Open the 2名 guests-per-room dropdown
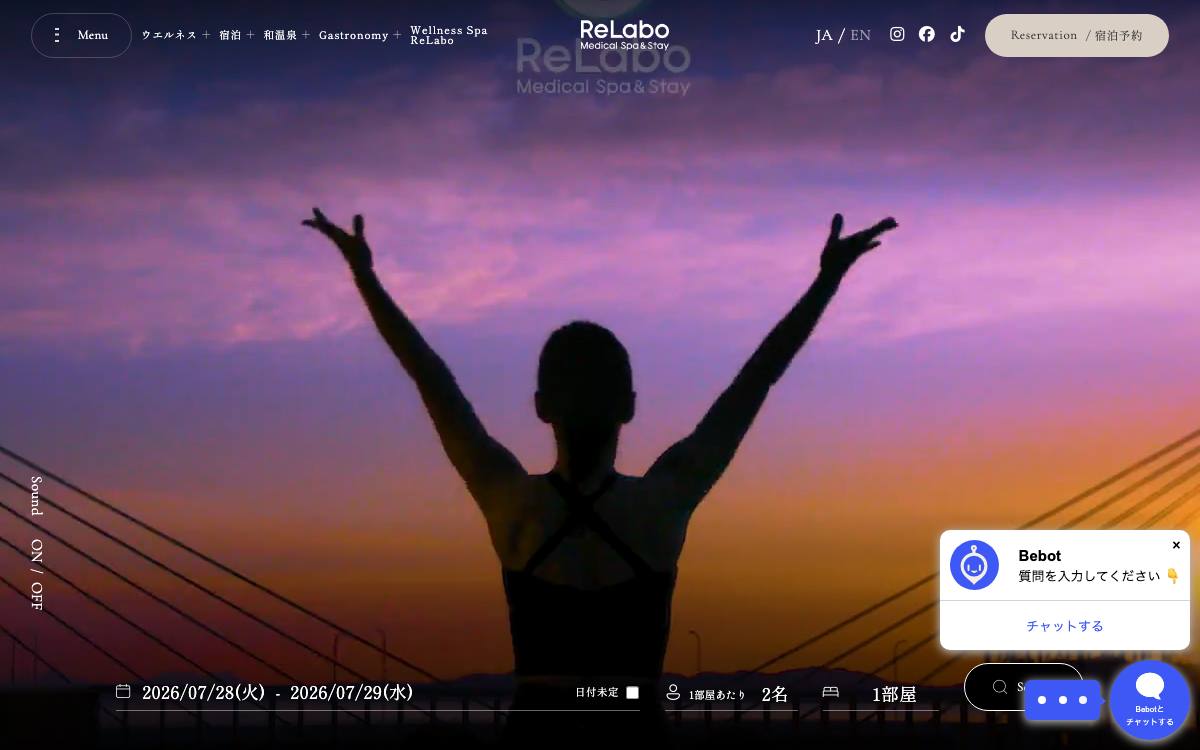Image resolution: width=1200 pixels, height=750 pixels. (x=775, y=694)
